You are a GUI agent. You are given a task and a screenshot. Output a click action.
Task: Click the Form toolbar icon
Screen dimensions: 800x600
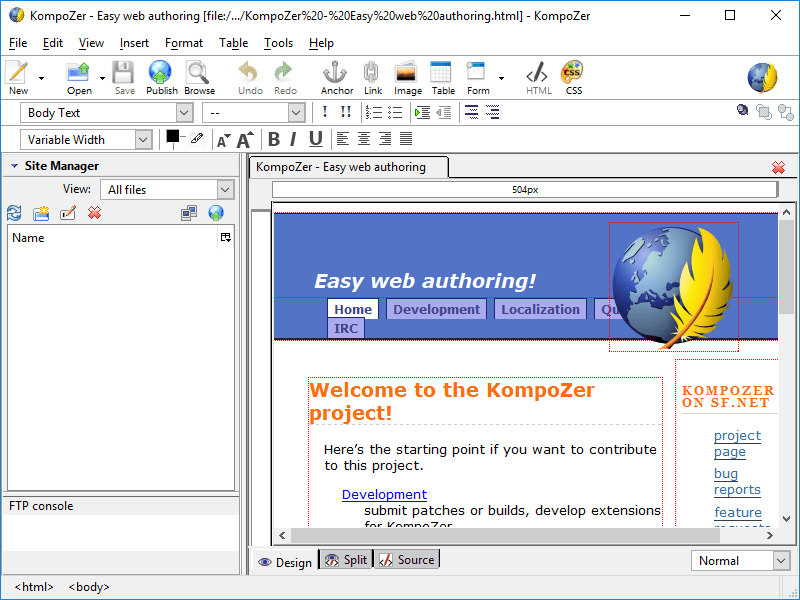476,71
